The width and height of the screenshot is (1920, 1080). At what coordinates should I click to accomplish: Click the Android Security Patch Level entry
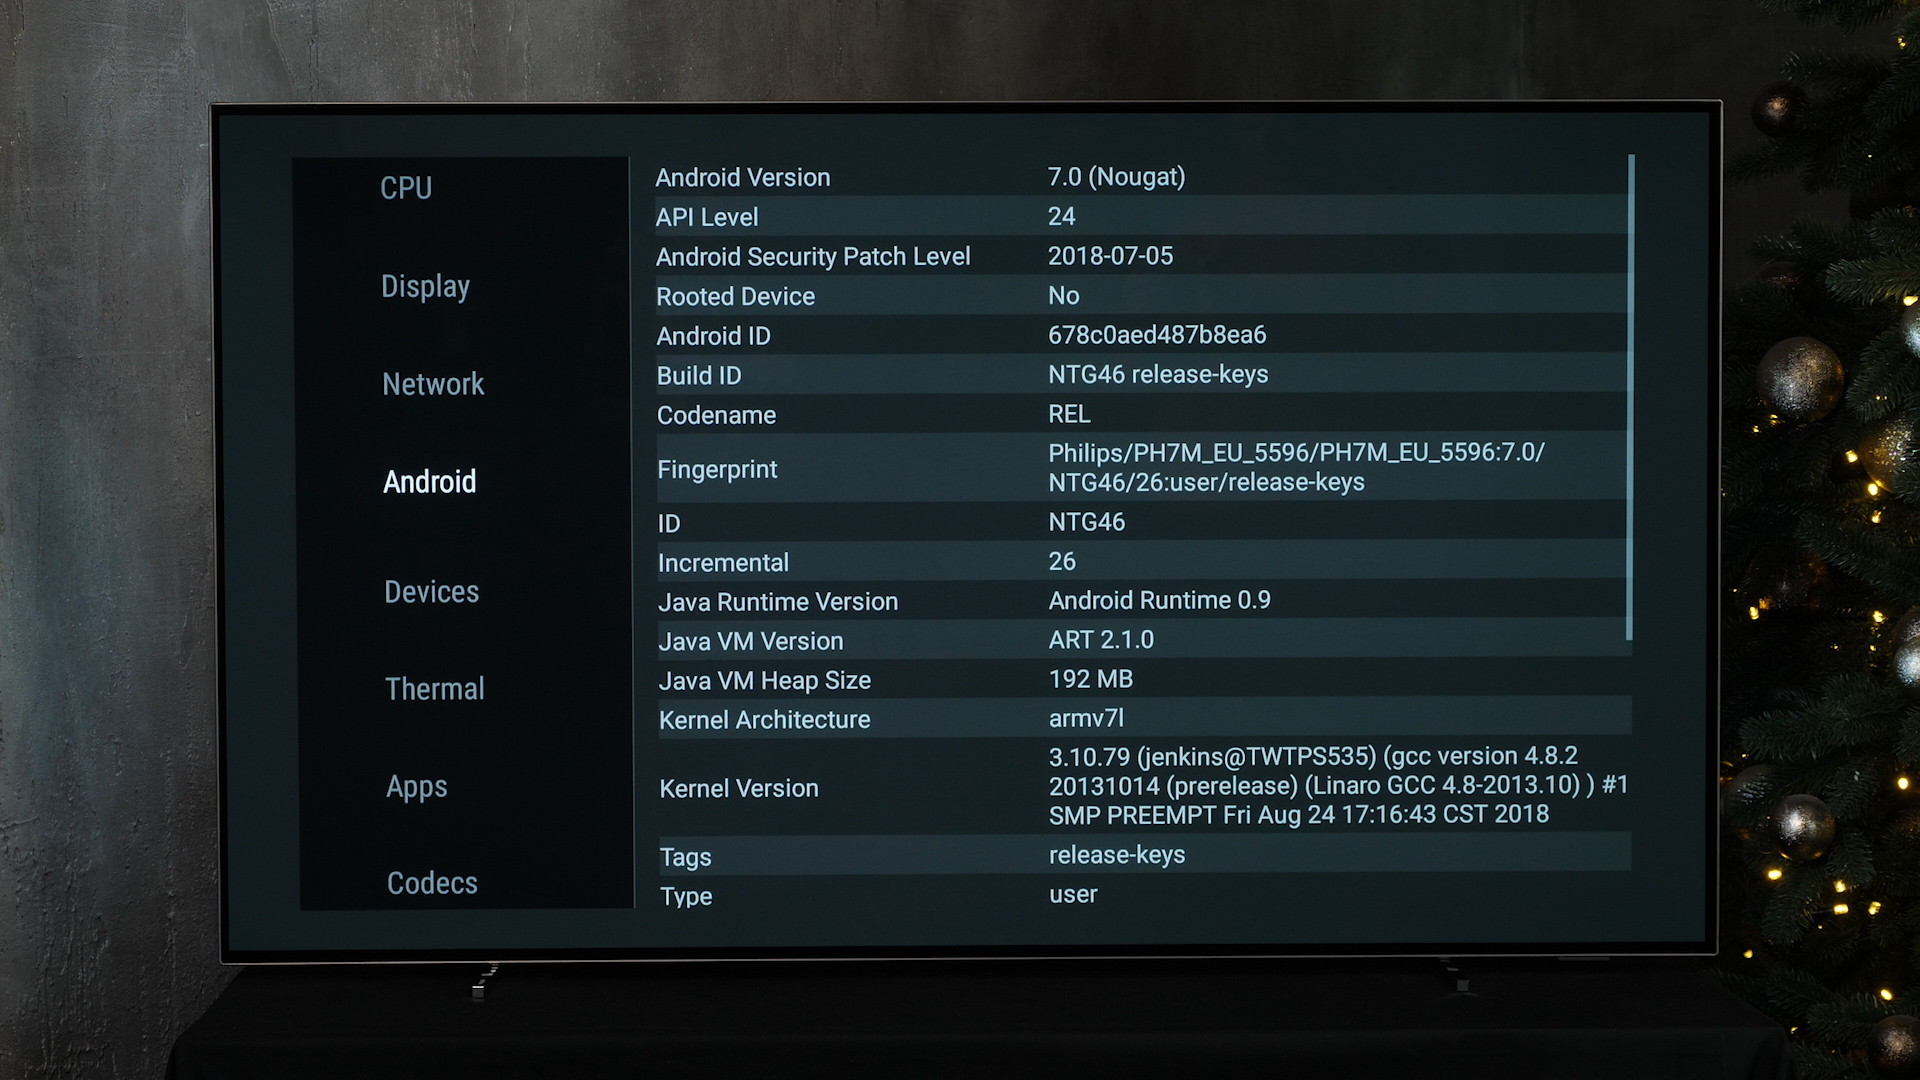[1141, 256]
